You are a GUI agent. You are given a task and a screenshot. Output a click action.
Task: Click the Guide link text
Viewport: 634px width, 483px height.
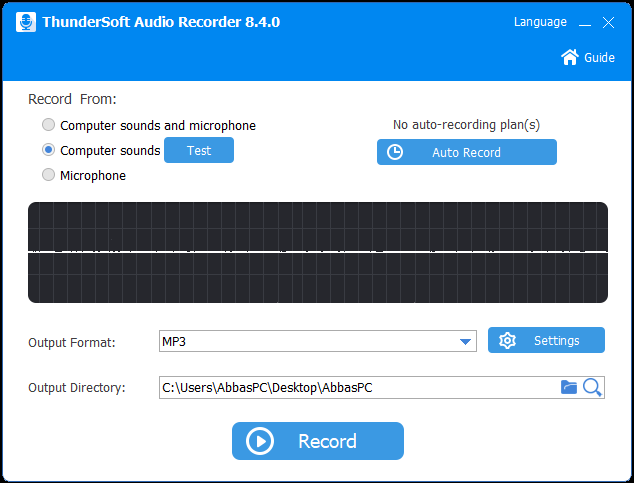pyautogui.click(x=599, y=57)
